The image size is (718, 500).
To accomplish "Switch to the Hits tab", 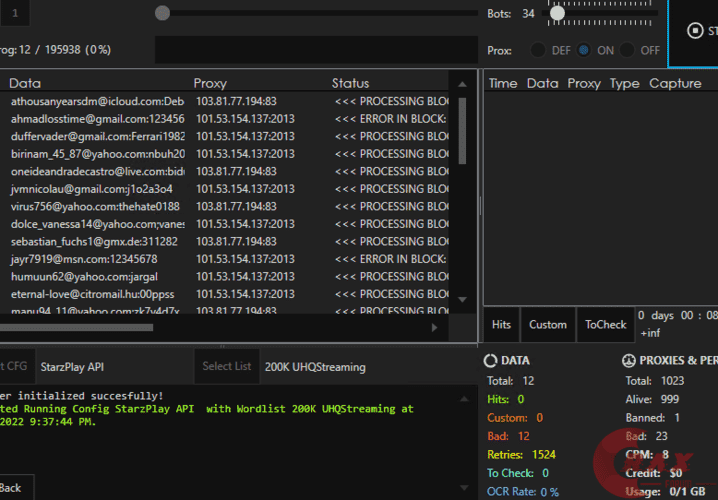I will point(501,324).
